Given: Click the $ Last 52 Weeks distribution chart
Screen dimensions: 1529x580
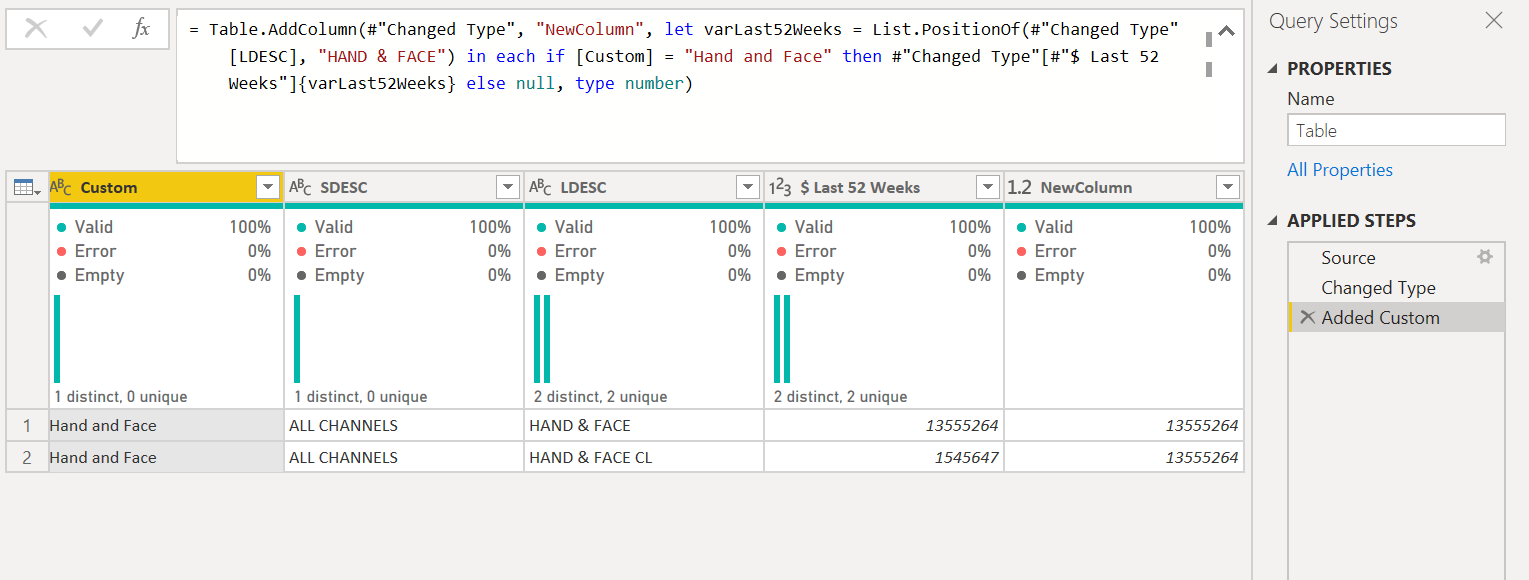Looking at the screenshot, I should point(782,339).
